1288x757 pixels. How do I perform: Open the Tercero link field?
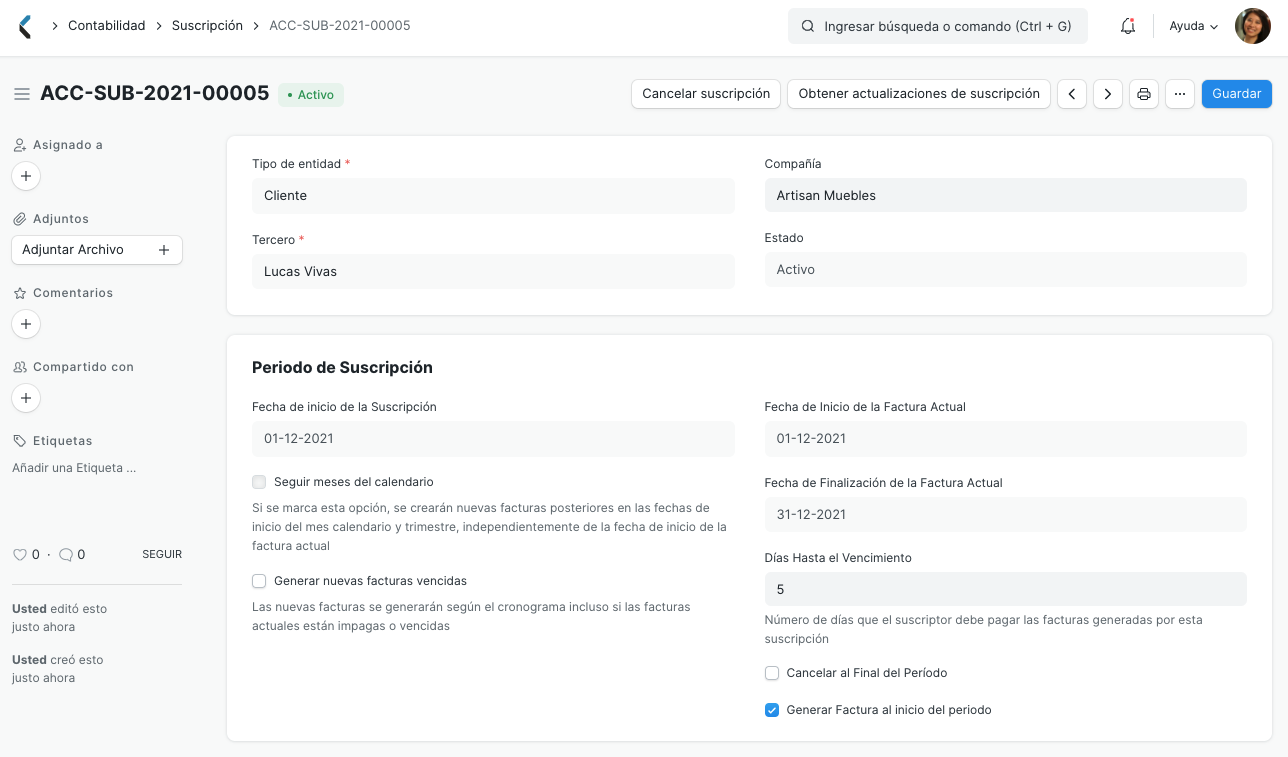[x=493, y=272]
